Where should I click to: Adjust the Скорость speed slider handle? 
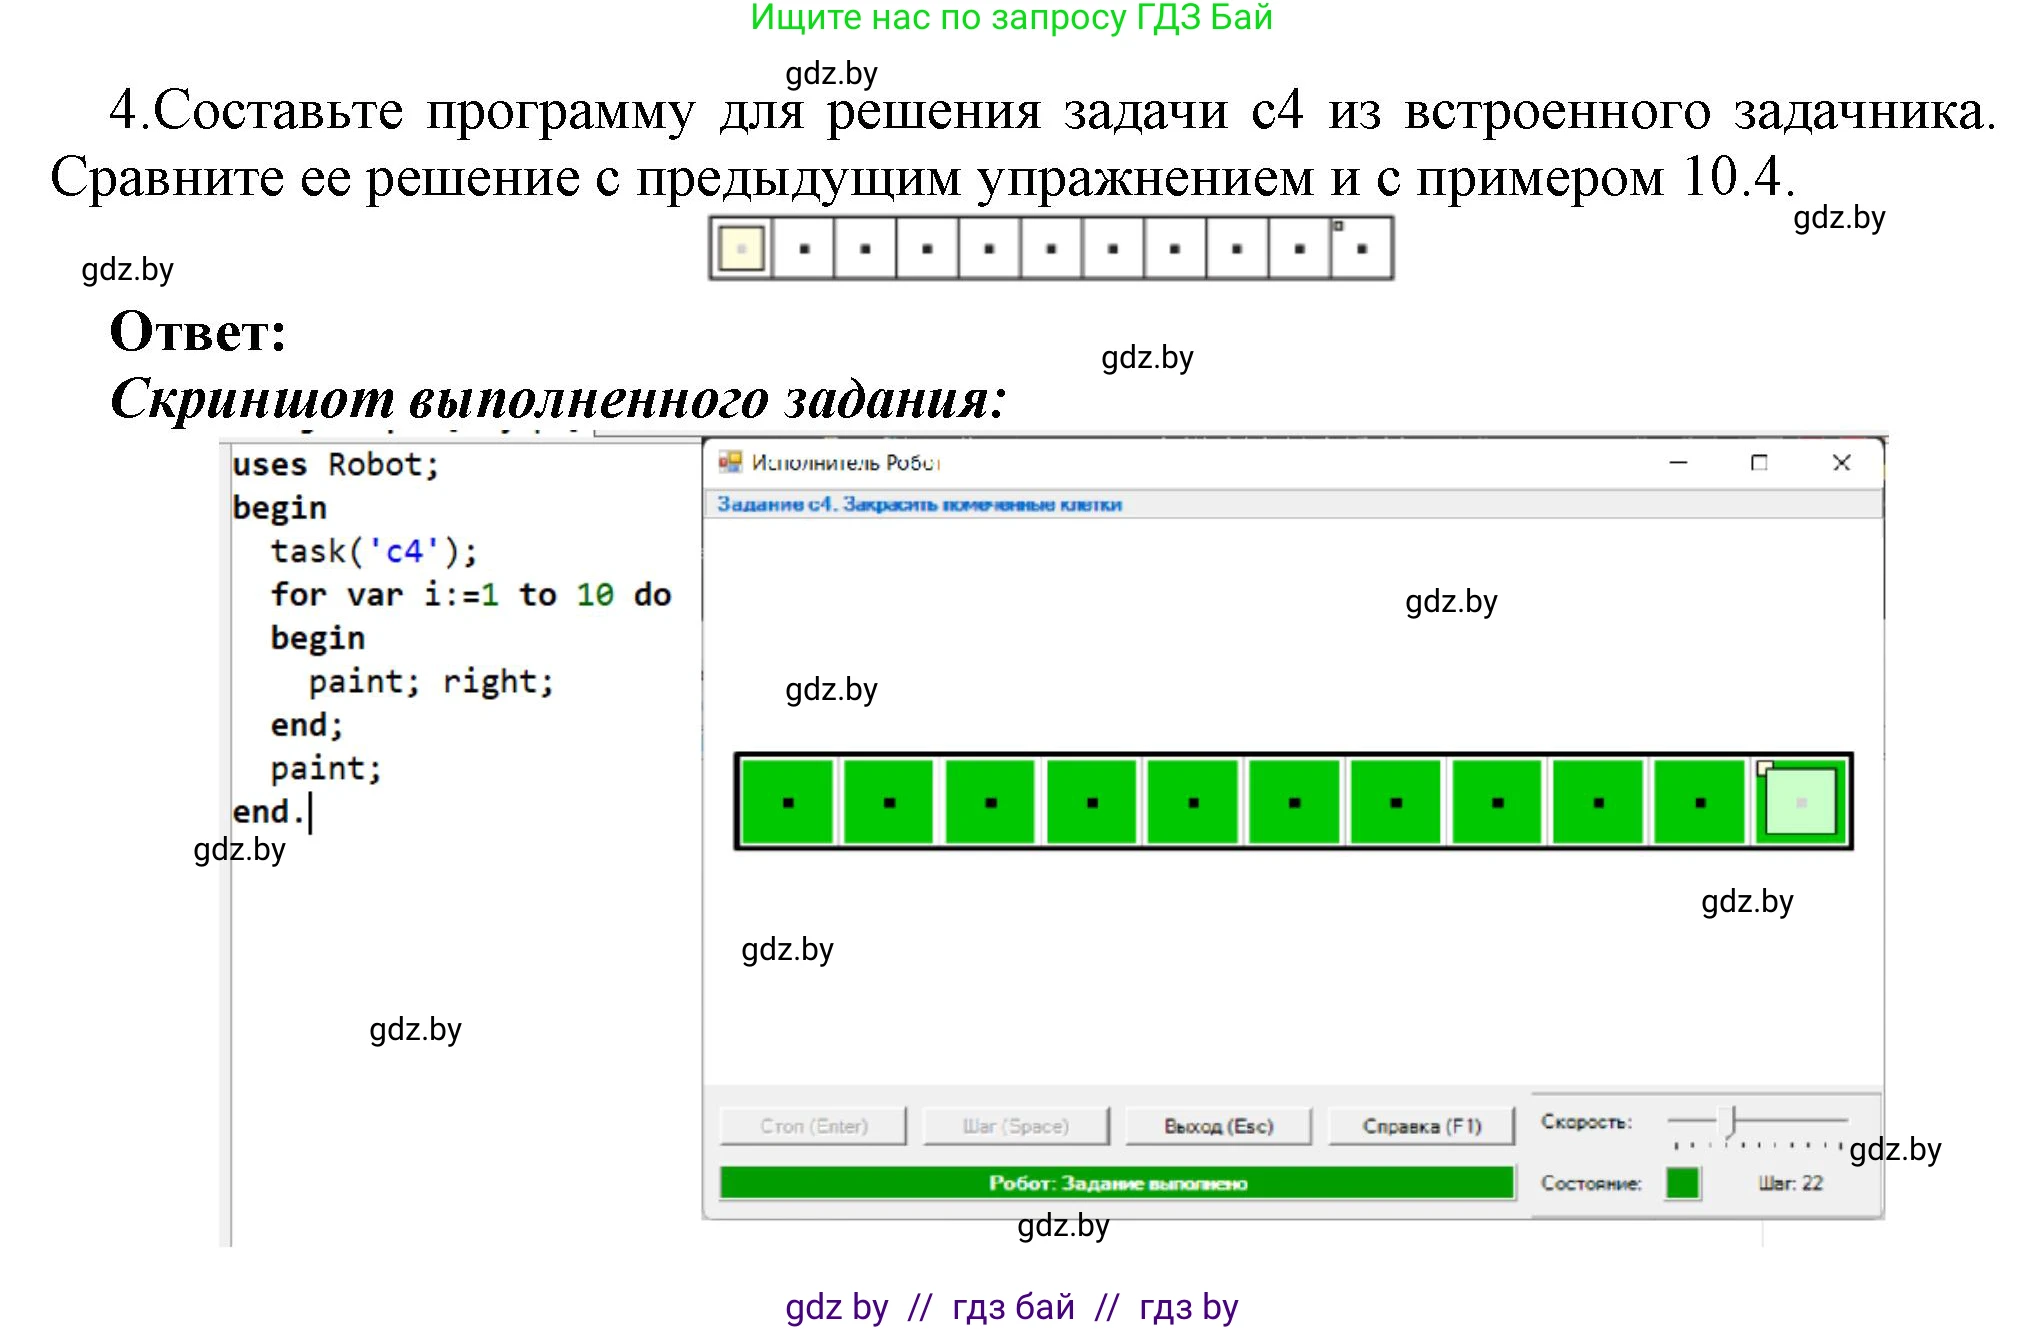[1727, 1120]
